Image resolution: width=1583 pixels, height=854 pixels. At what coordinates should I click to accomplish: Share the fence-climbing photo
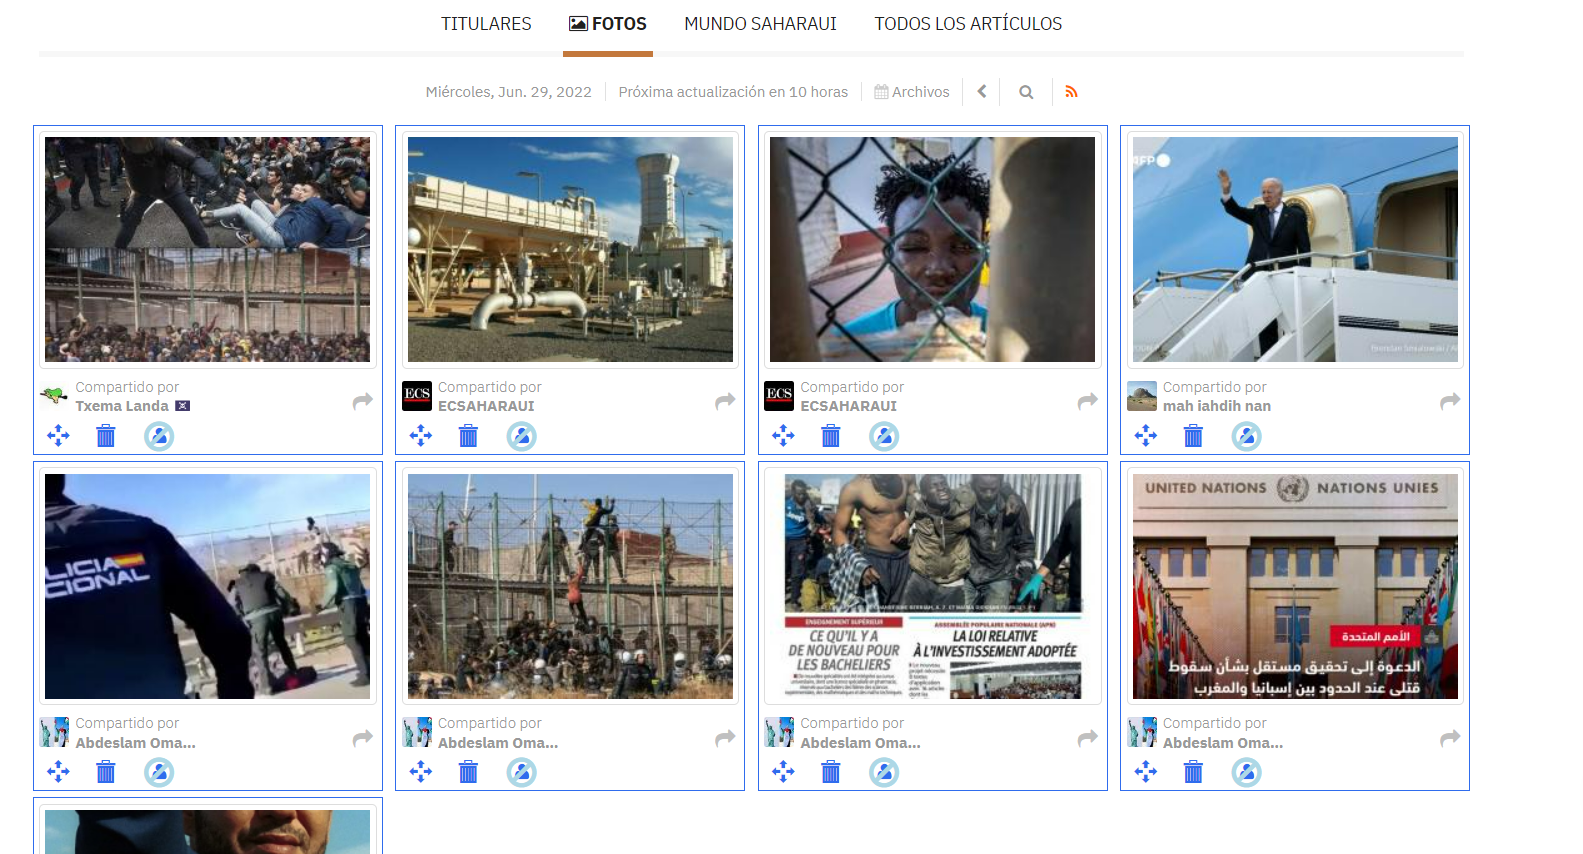[x=725, y=738]
